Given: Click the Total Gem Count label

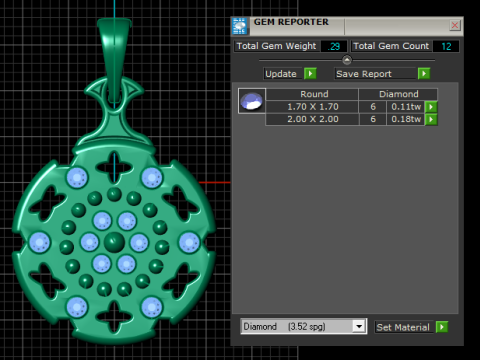Looking at the screenshot, I should pos(391,46).
